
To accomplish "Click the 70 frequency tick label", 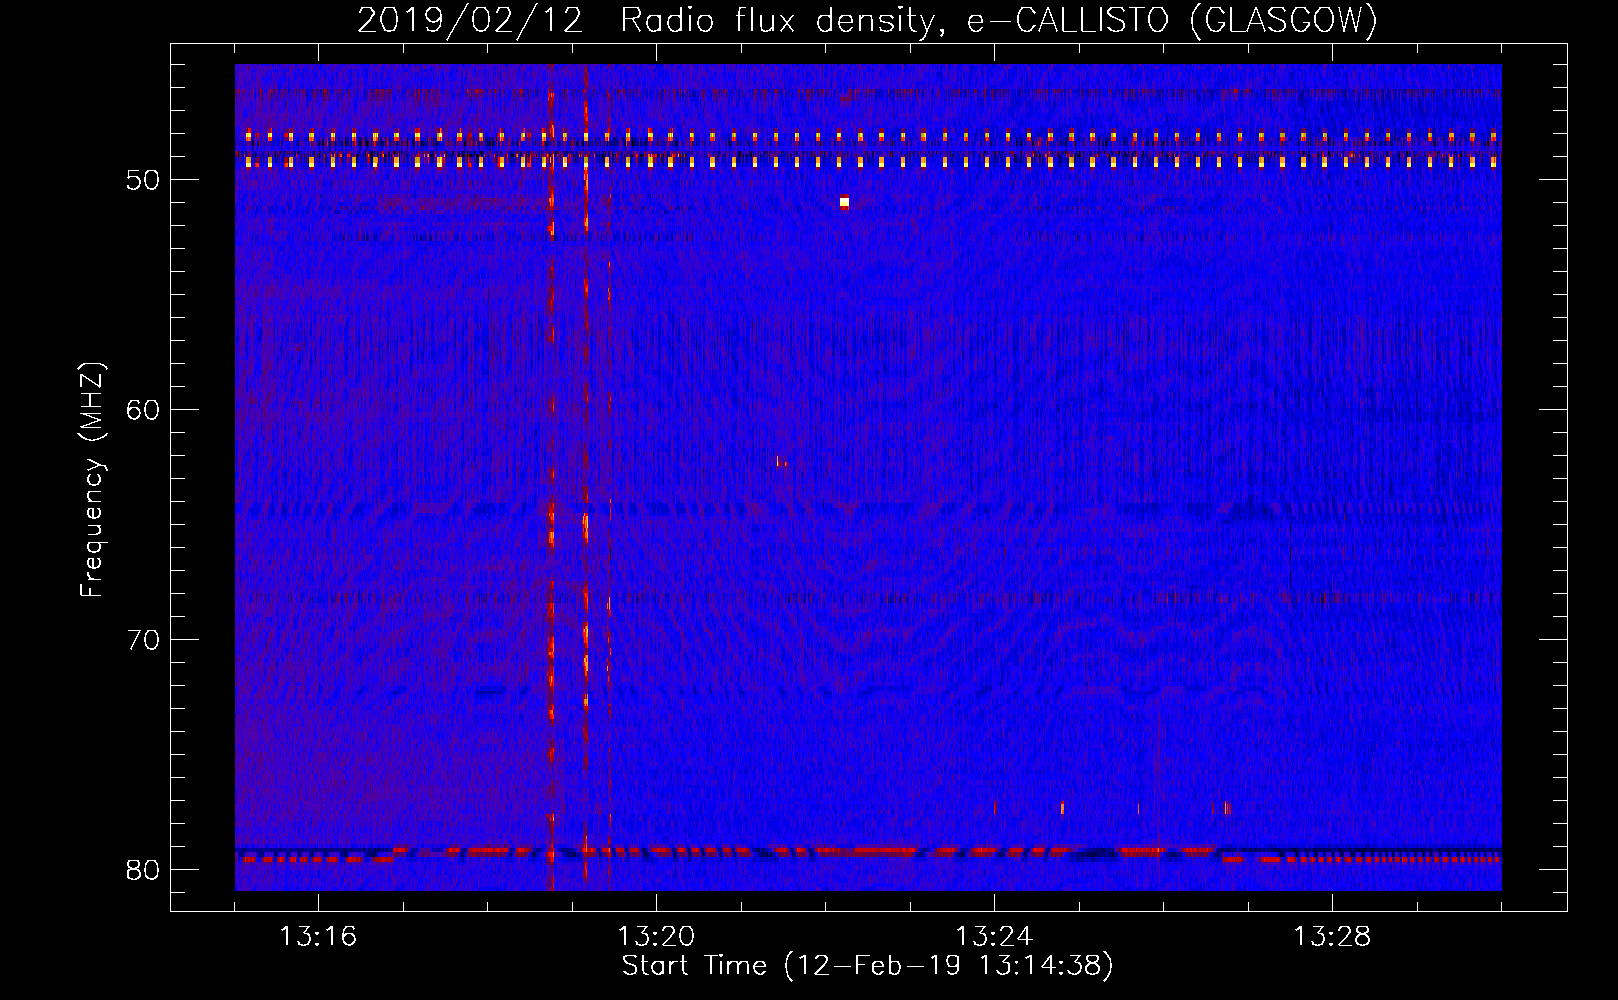I will point(143,640).
